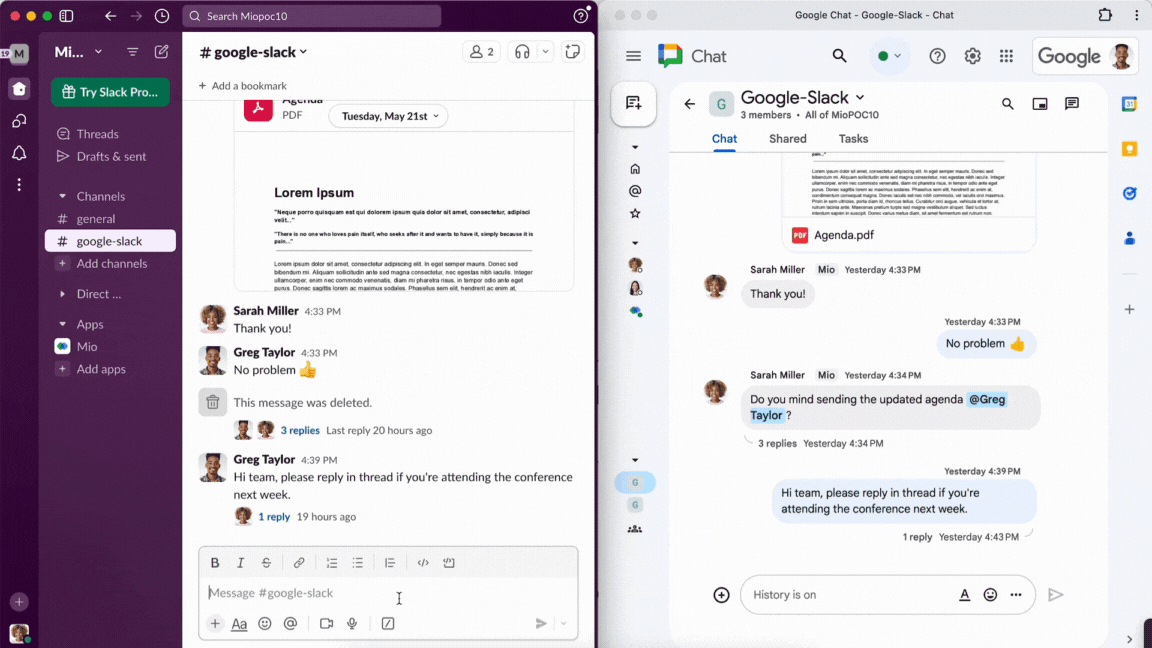1152x648 pixels.
Task: Open Google Chat help icon
Action: pos(937,56)
